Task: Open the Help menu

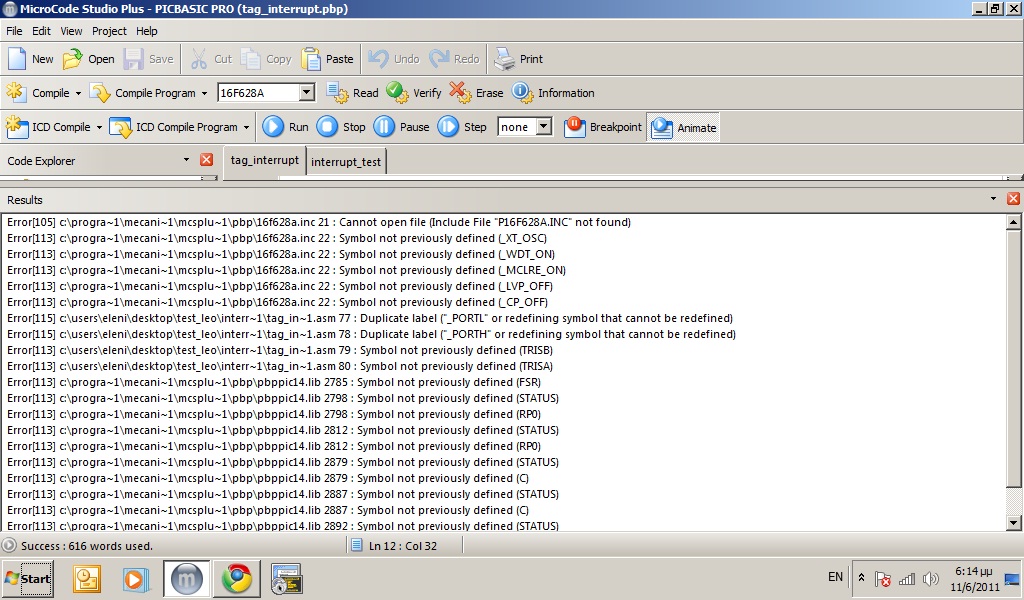Action: [x=146, y=31]
